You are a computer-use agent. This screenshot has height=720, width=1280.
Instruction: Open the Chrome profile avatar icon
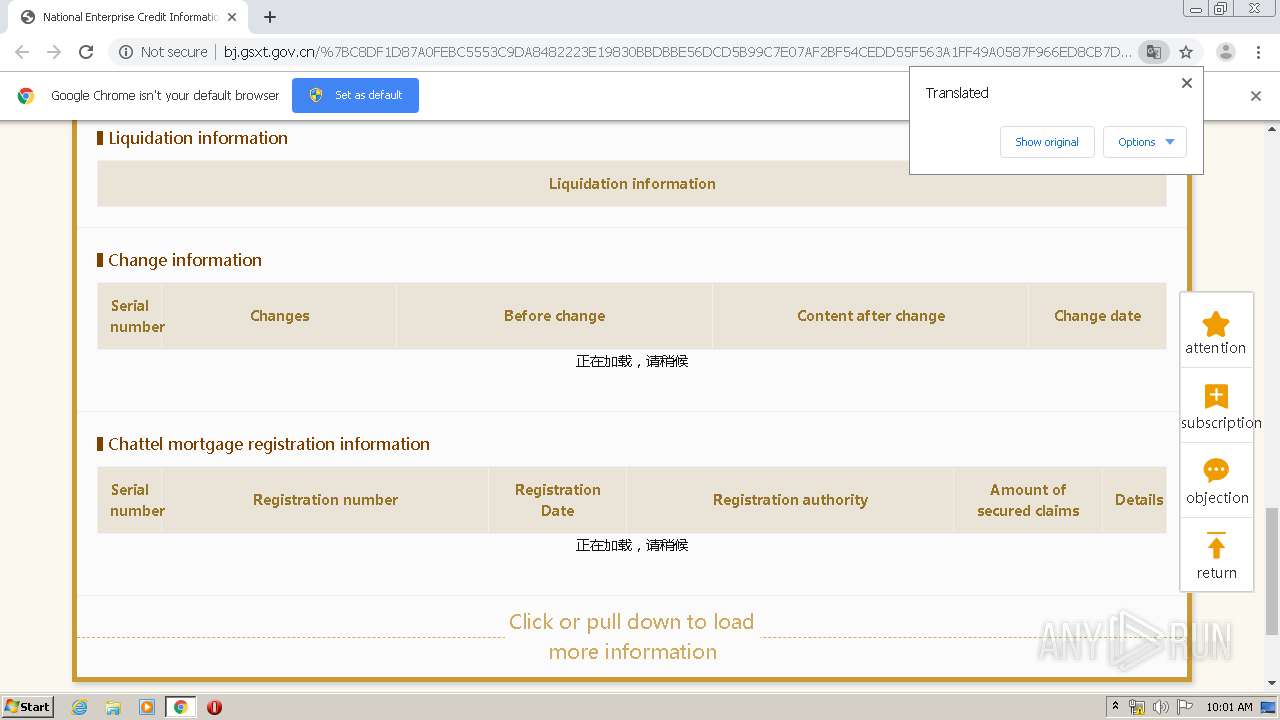coord(1225,52)
